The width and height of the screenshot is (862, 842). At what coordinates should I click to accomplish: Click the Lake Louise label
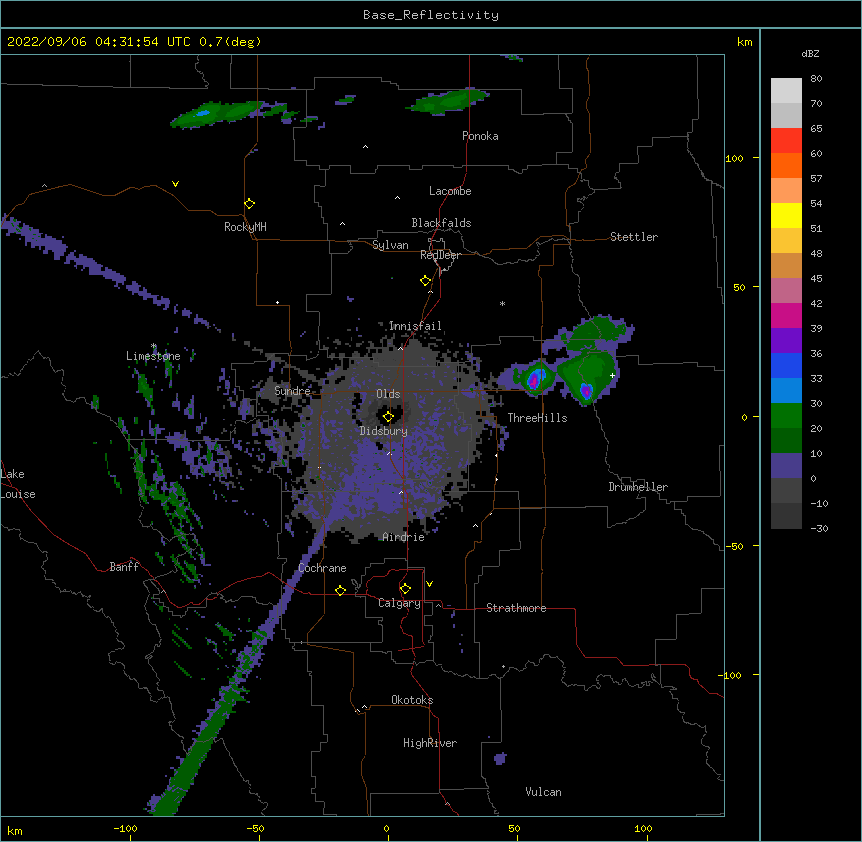click(18, 484)
